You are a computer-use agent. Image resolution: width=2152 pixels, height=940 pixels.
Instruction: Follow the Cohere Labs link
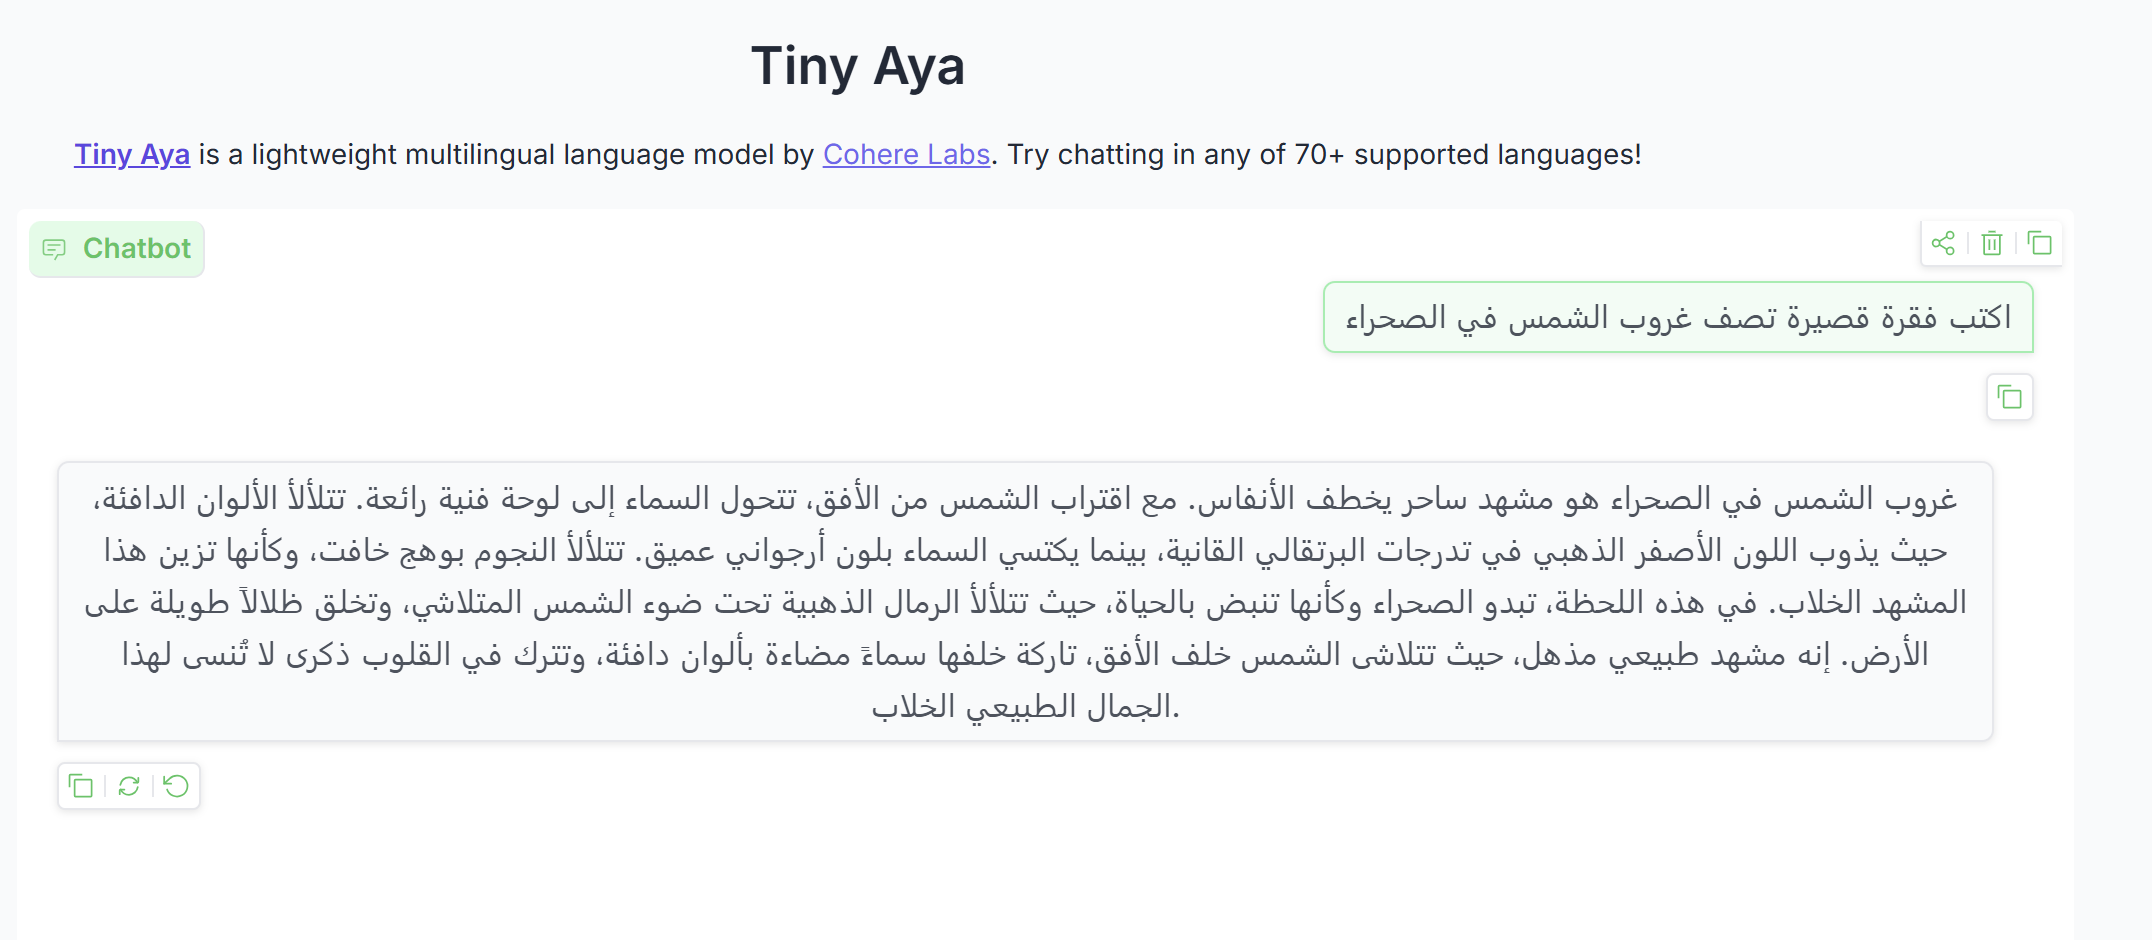pos(906,155)
